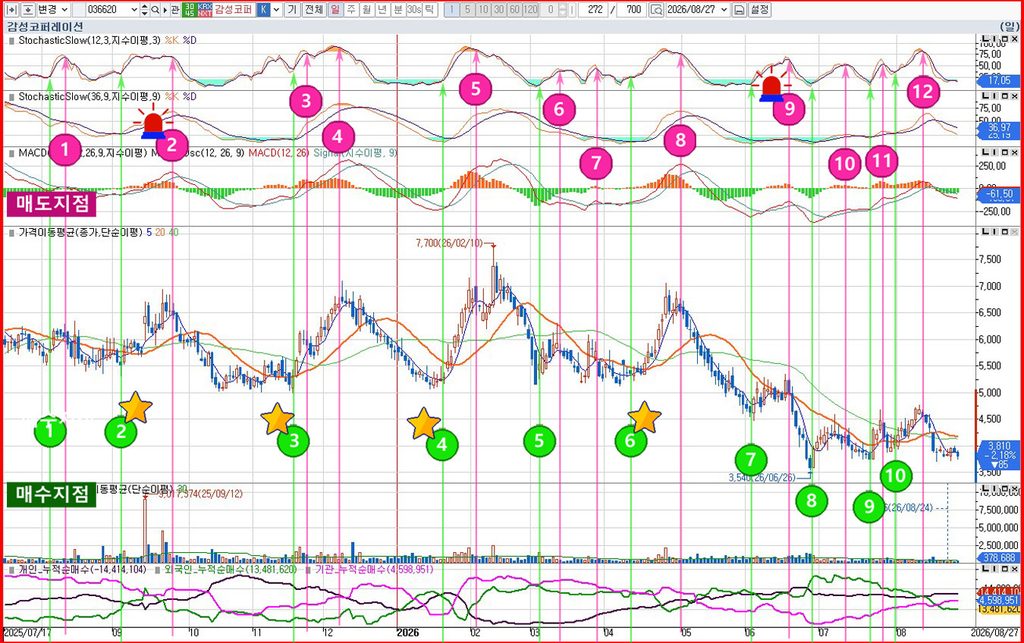The image size is (1024, 643).
Task: Maximize the investor net-buying pane at the bottom
Action: (x=1003, y=569)
